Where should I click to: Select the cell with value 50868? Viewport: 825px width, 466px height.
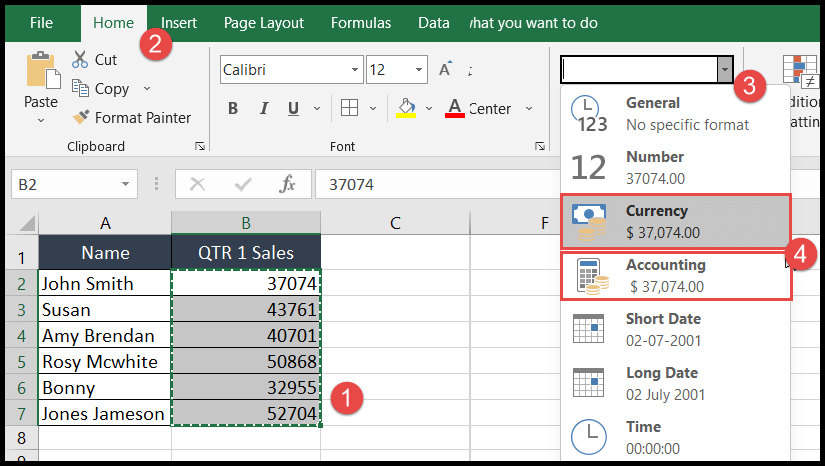coord(246,361)
